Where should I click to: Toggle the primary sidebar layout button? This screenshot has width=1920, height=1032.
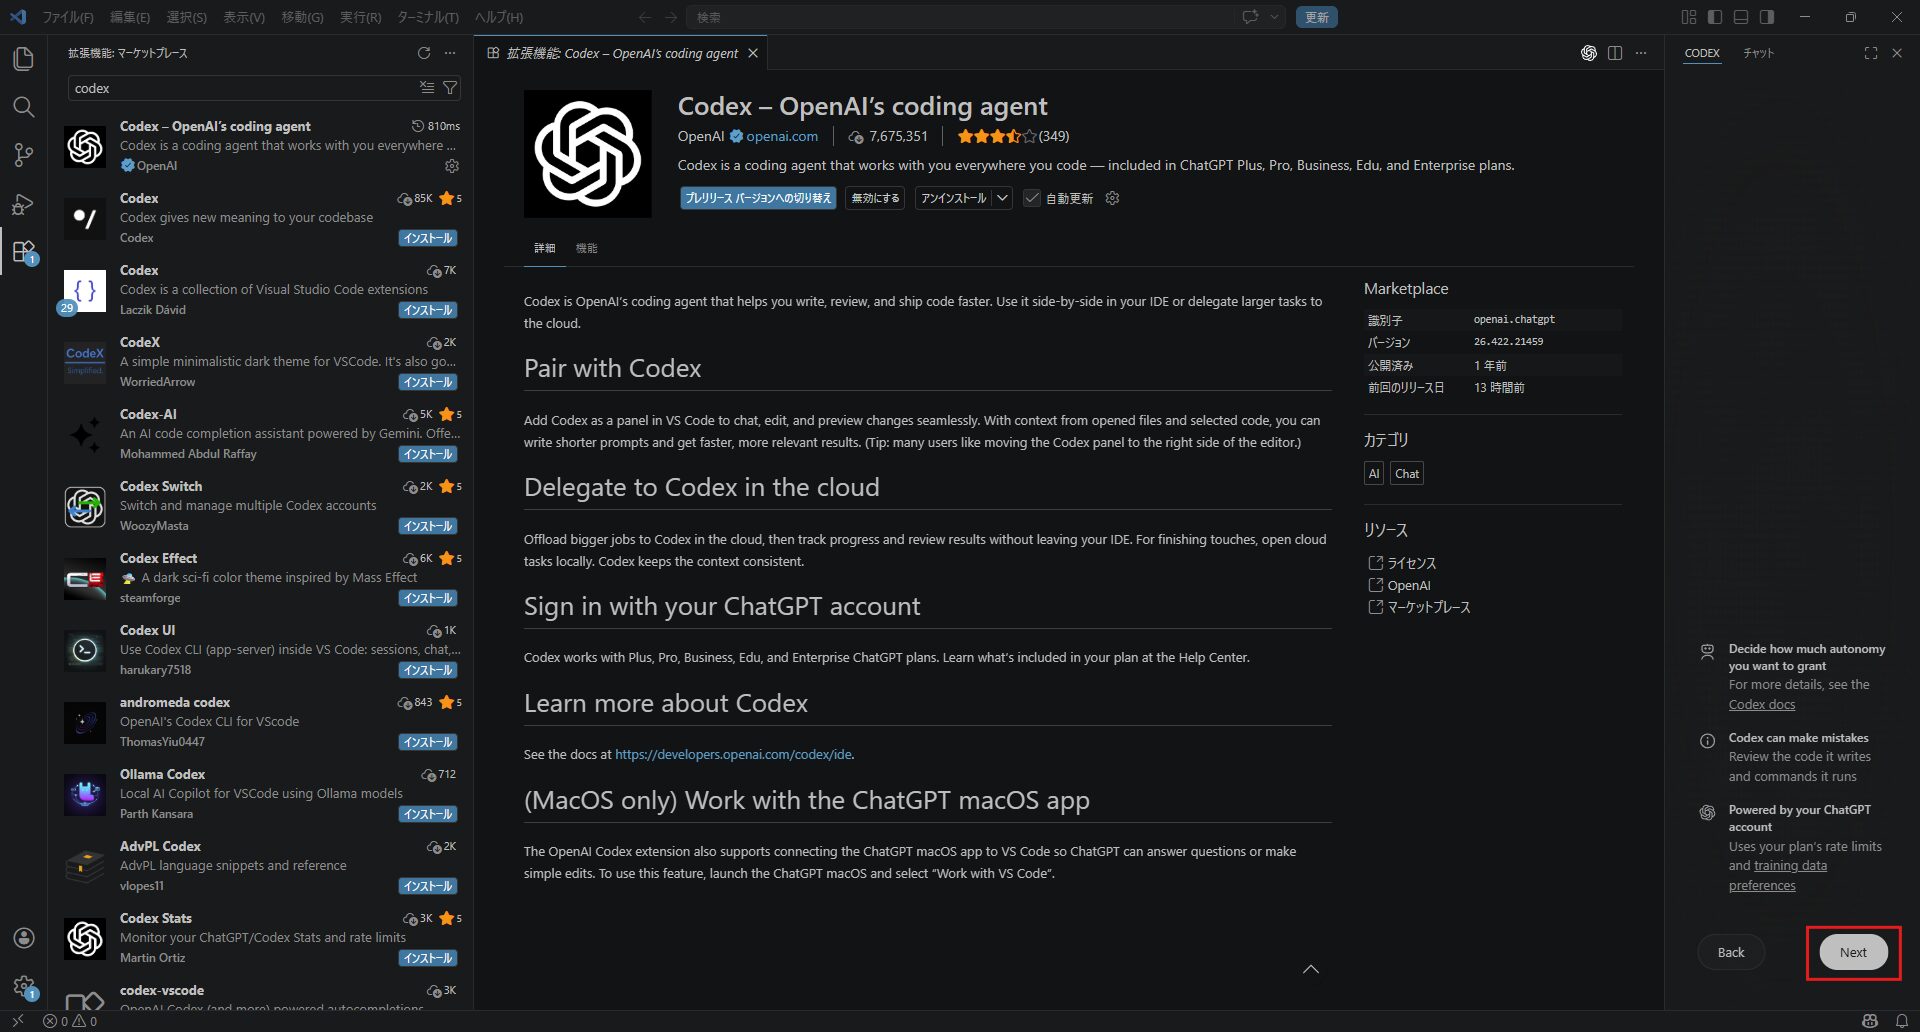[x=1715, y=17]
